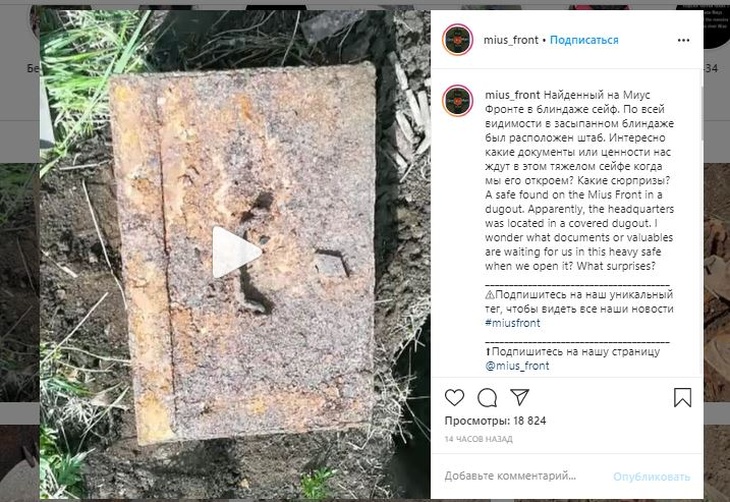Open the 14 ЧАСОВ НАЗАД timestamp
Viewport: 730px width, 502px height.
pyautogui.click(x=479, y=439)
